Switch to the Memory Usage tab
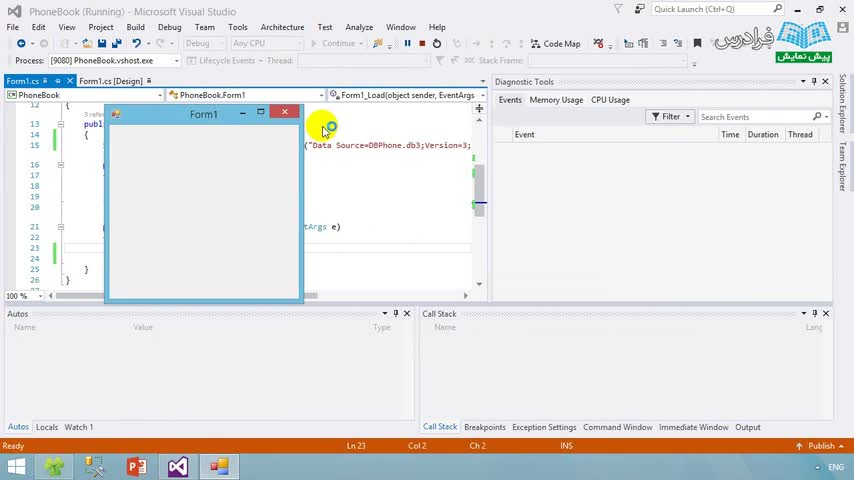Screen dimensions: 854x480 [556, 100]
